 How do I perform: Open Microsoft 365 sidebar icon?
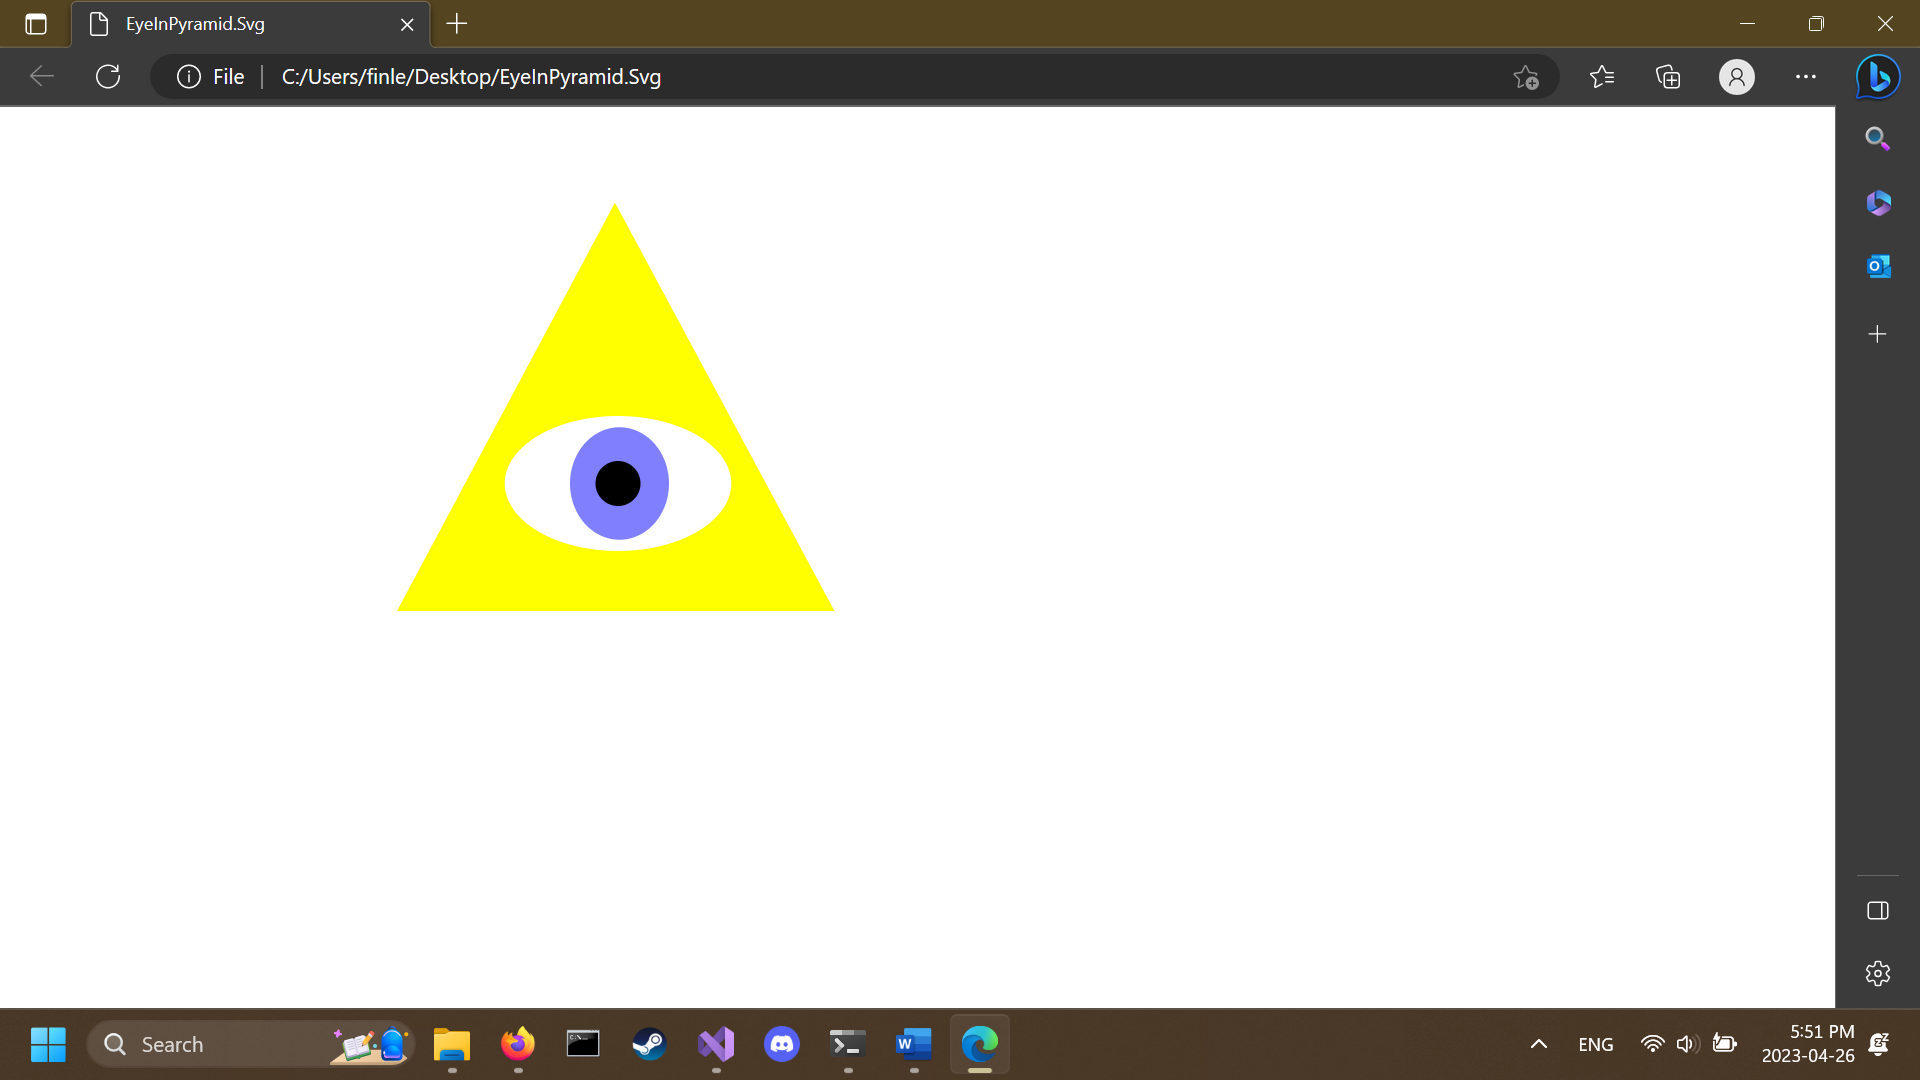click(x=1877, y=203)
